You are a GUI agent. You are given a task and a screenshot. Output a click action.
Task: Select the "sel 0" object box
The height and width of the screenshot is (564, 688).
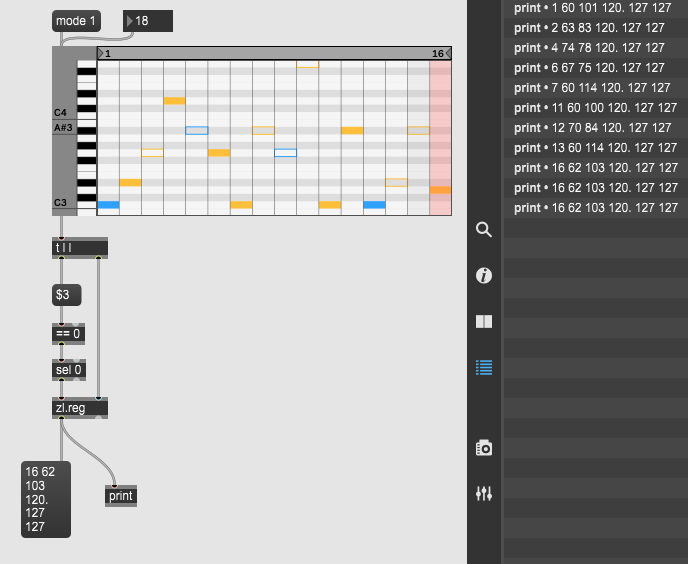pyautogui.click(x=69, y=369)
